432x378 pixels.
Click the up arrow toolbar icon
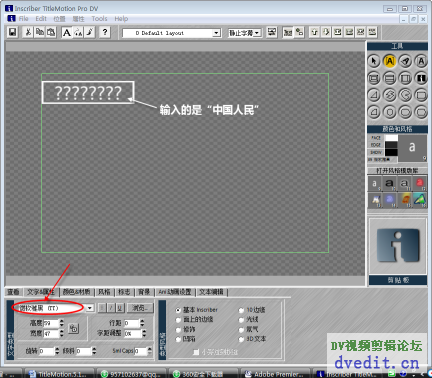314,32
